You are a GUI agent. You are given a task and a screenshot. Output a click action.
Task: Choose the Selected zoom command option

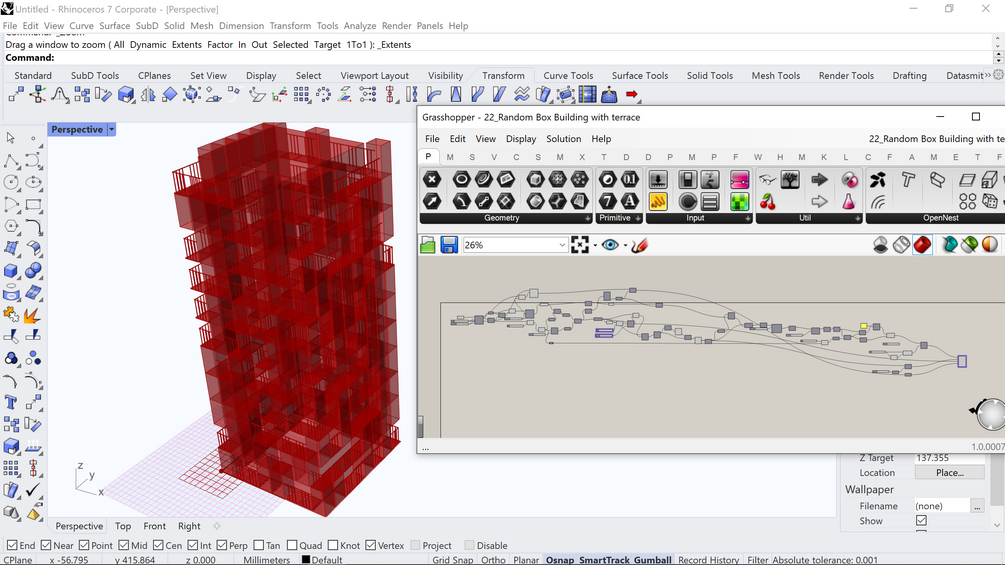[x=290, y=44]
